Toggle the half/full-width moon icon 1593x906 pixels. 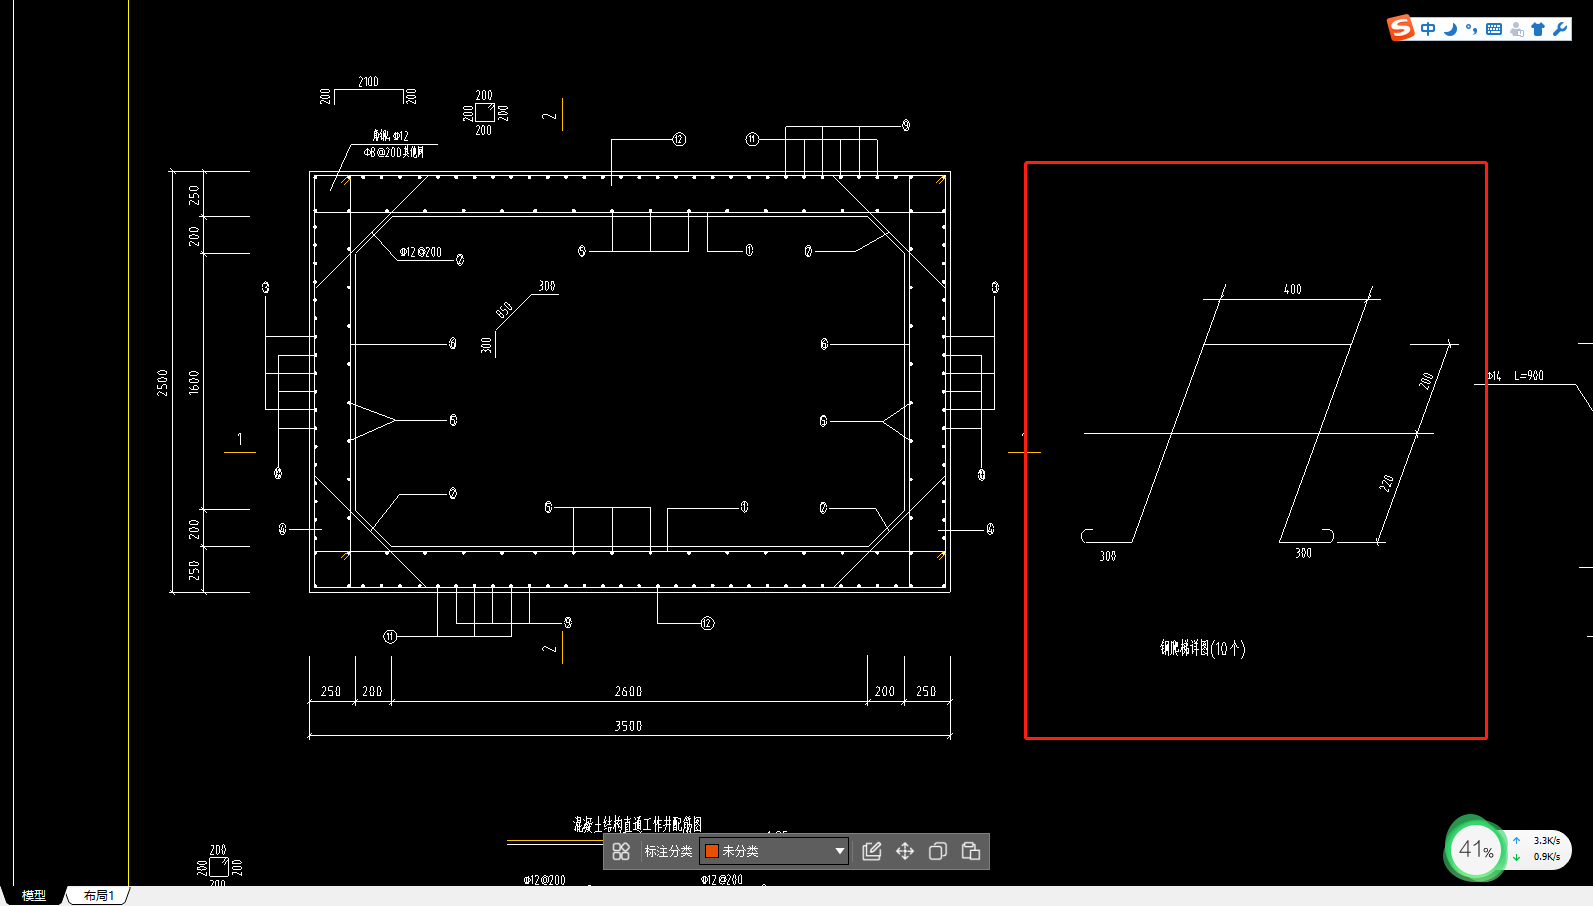click(1450, 29)
